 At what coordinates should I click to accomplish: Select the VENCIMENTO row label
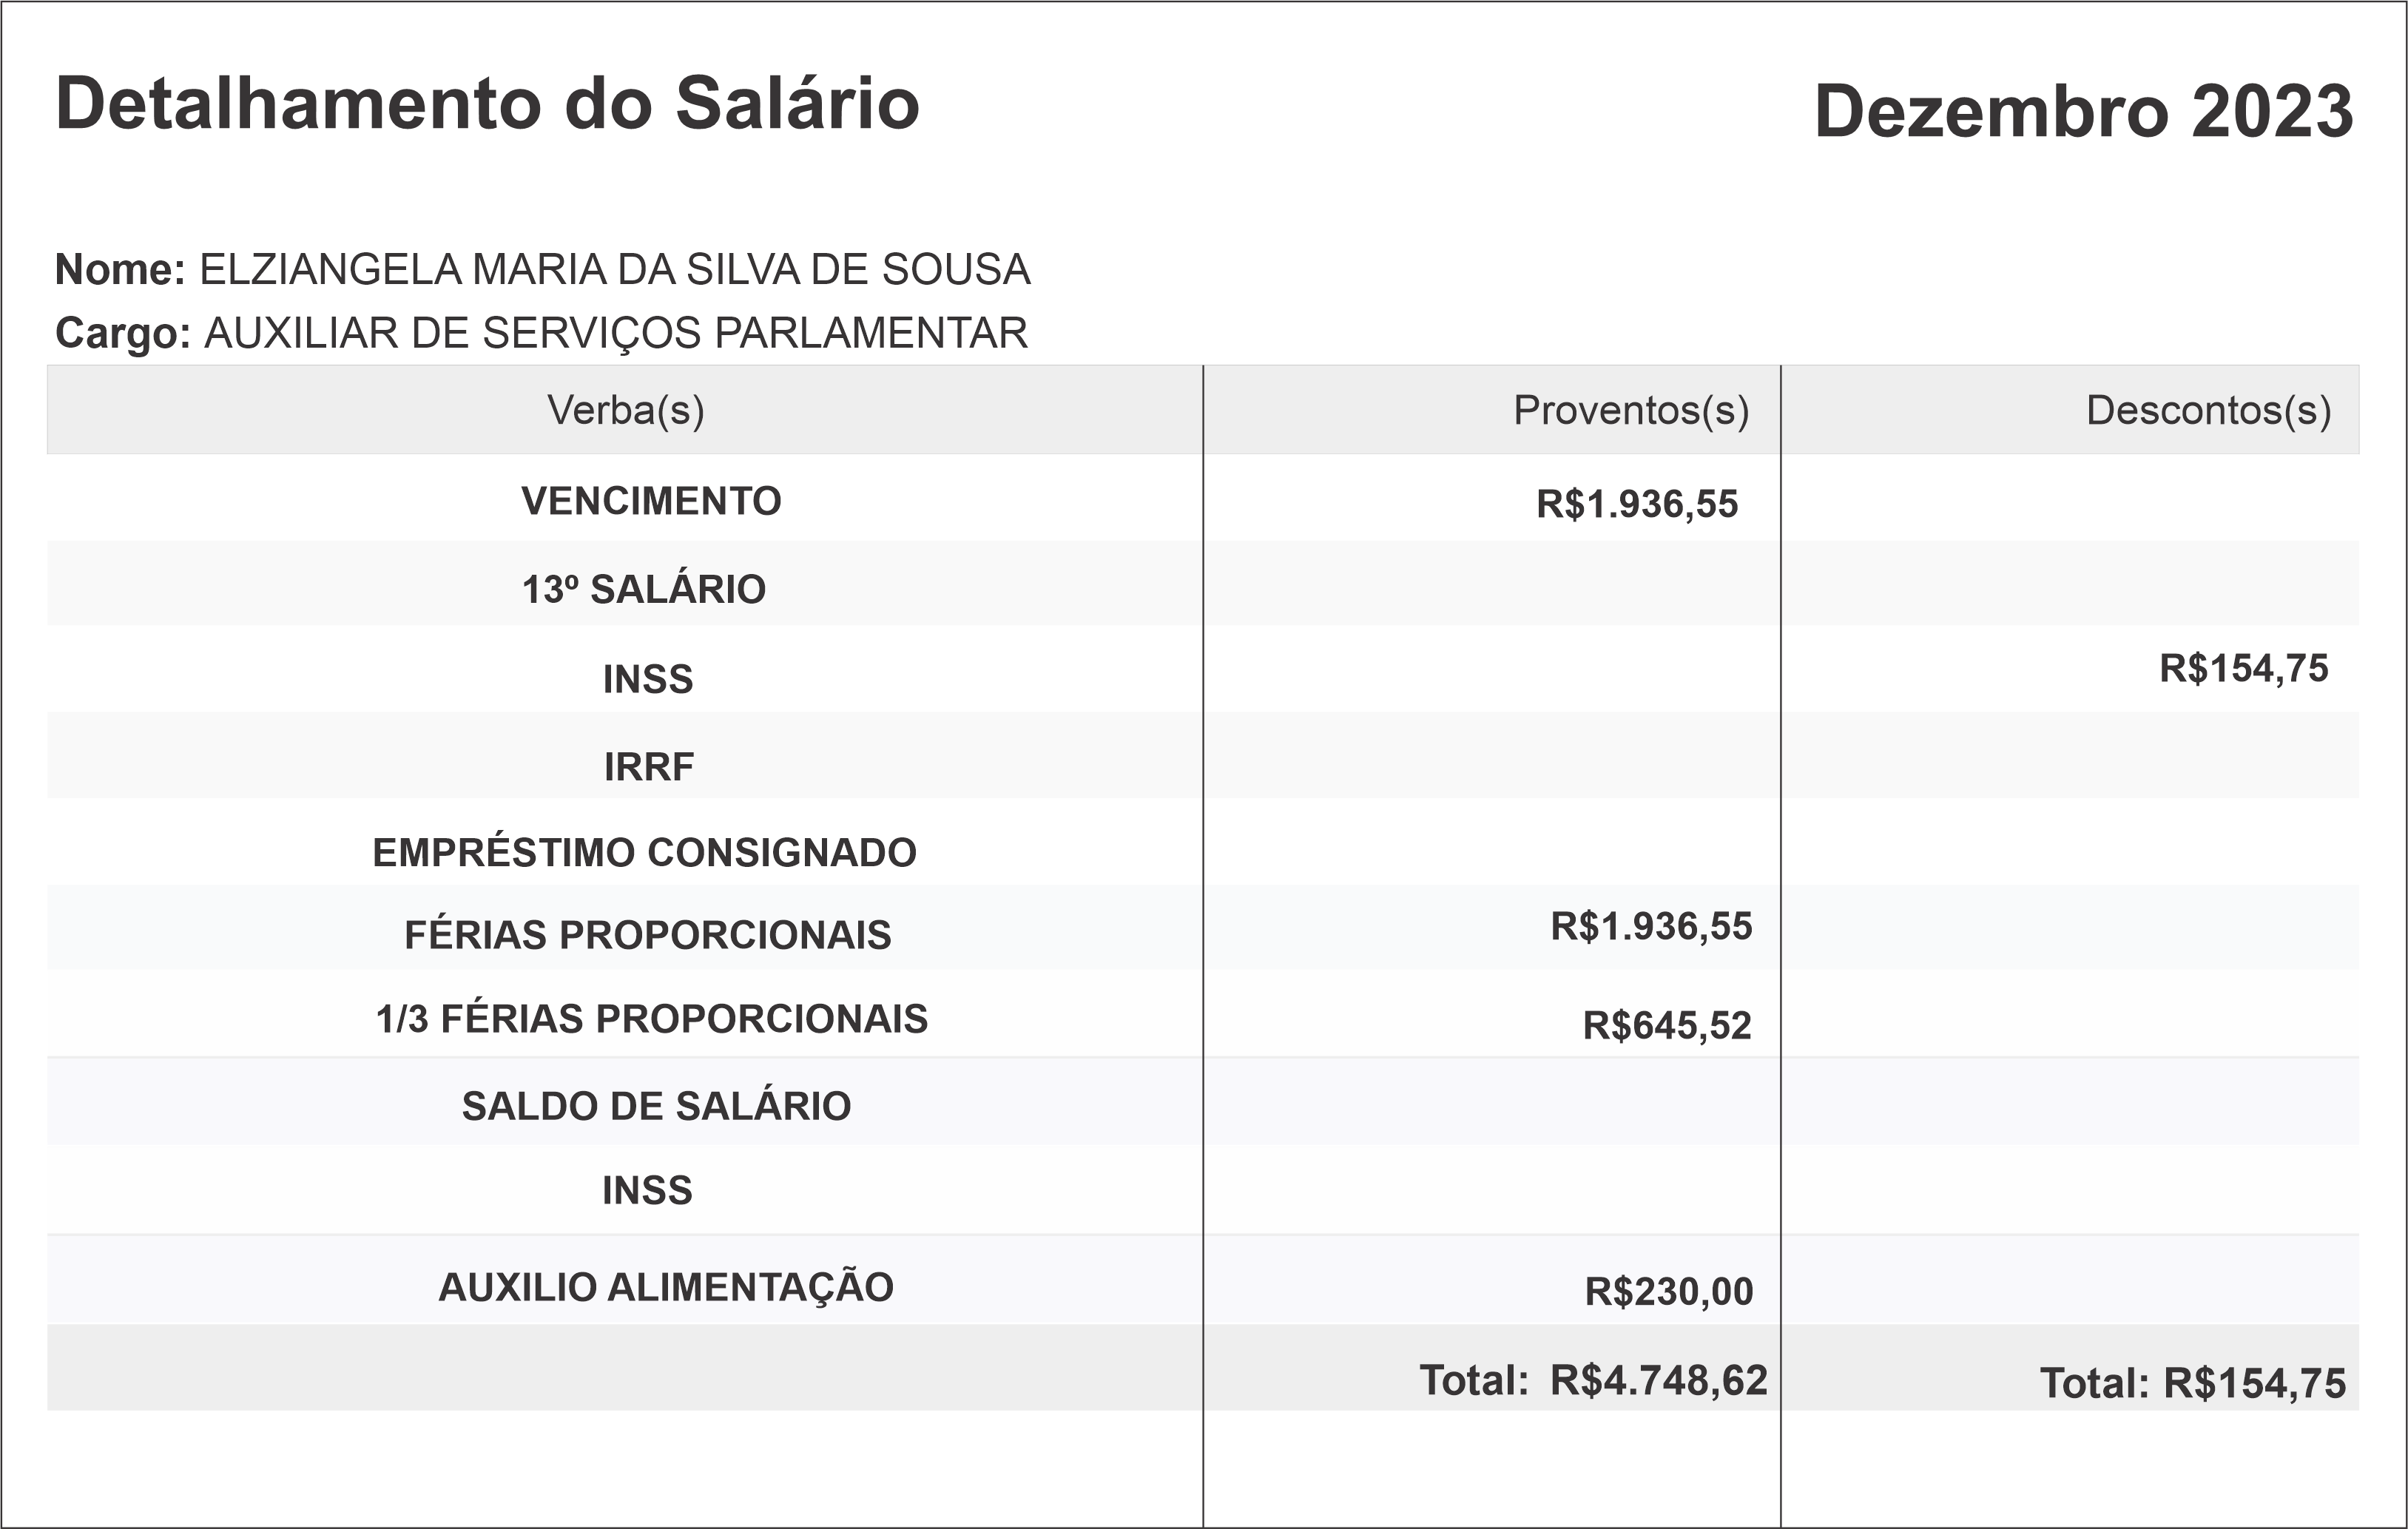pyautogui.click(x=651, y=501)
